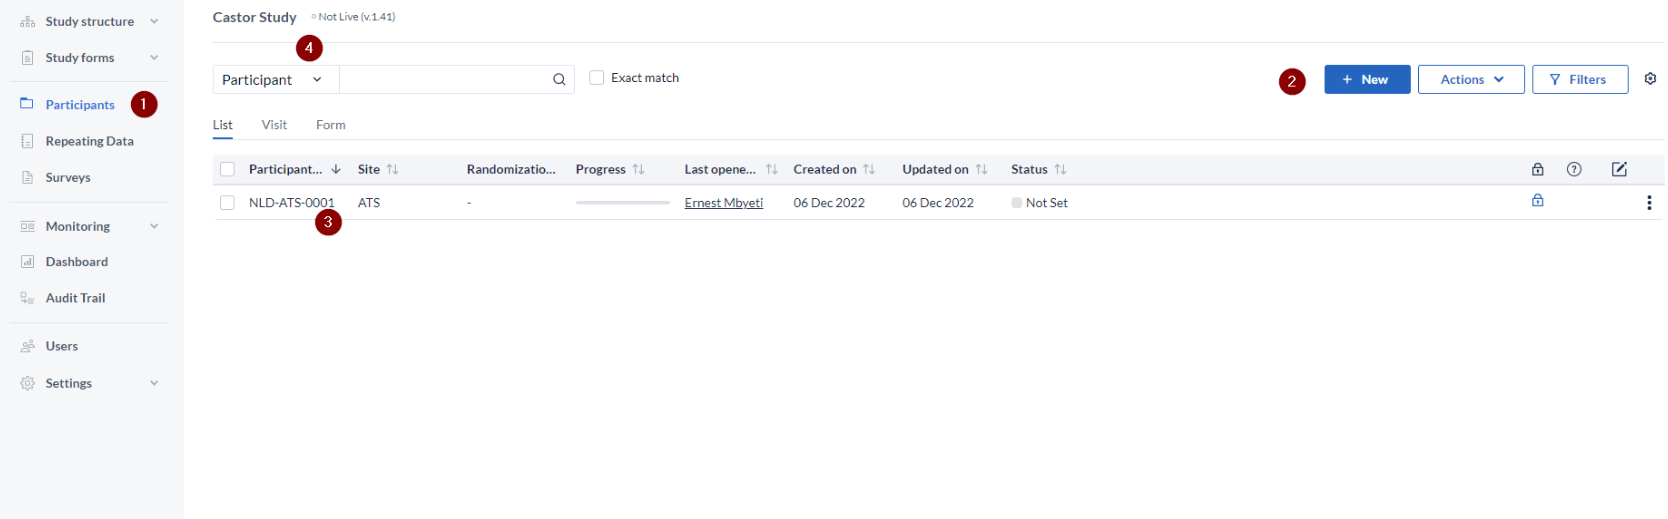The width and height of the screenshot is (1668, 519).
Task: Open the three-dot menu for NLD-ATS-0001
Action: point(1648,203)
